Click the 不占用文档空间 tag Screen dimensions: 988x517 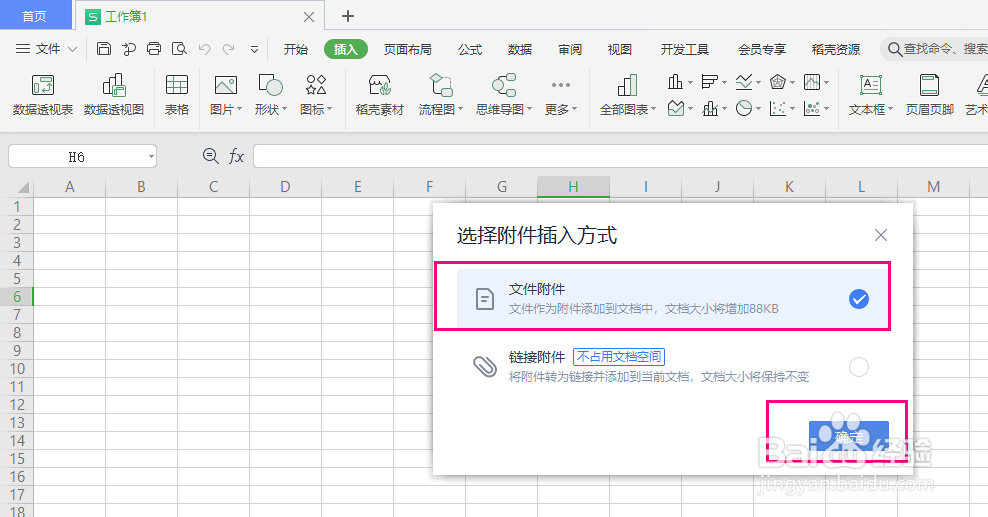pyautogui.click(x=619, y=356)
